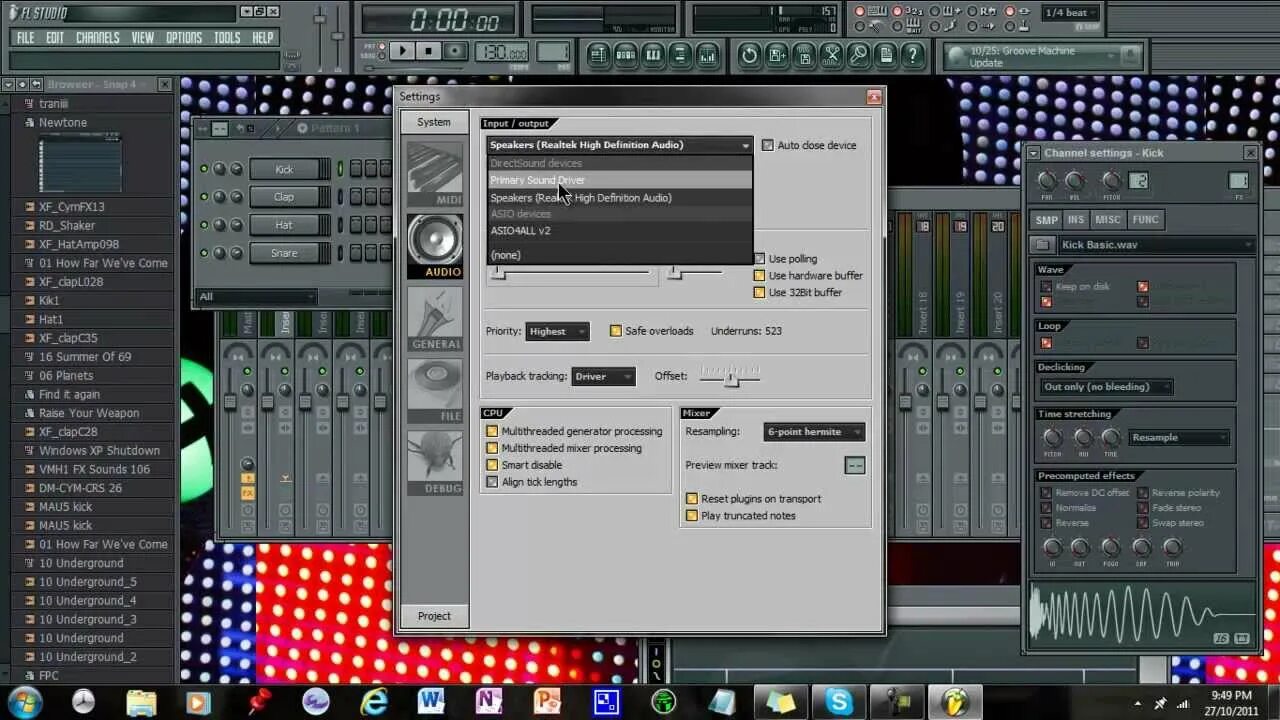Open the GENERAL settings page icon
Screen dimensions: 1280x720
[435, 318]
